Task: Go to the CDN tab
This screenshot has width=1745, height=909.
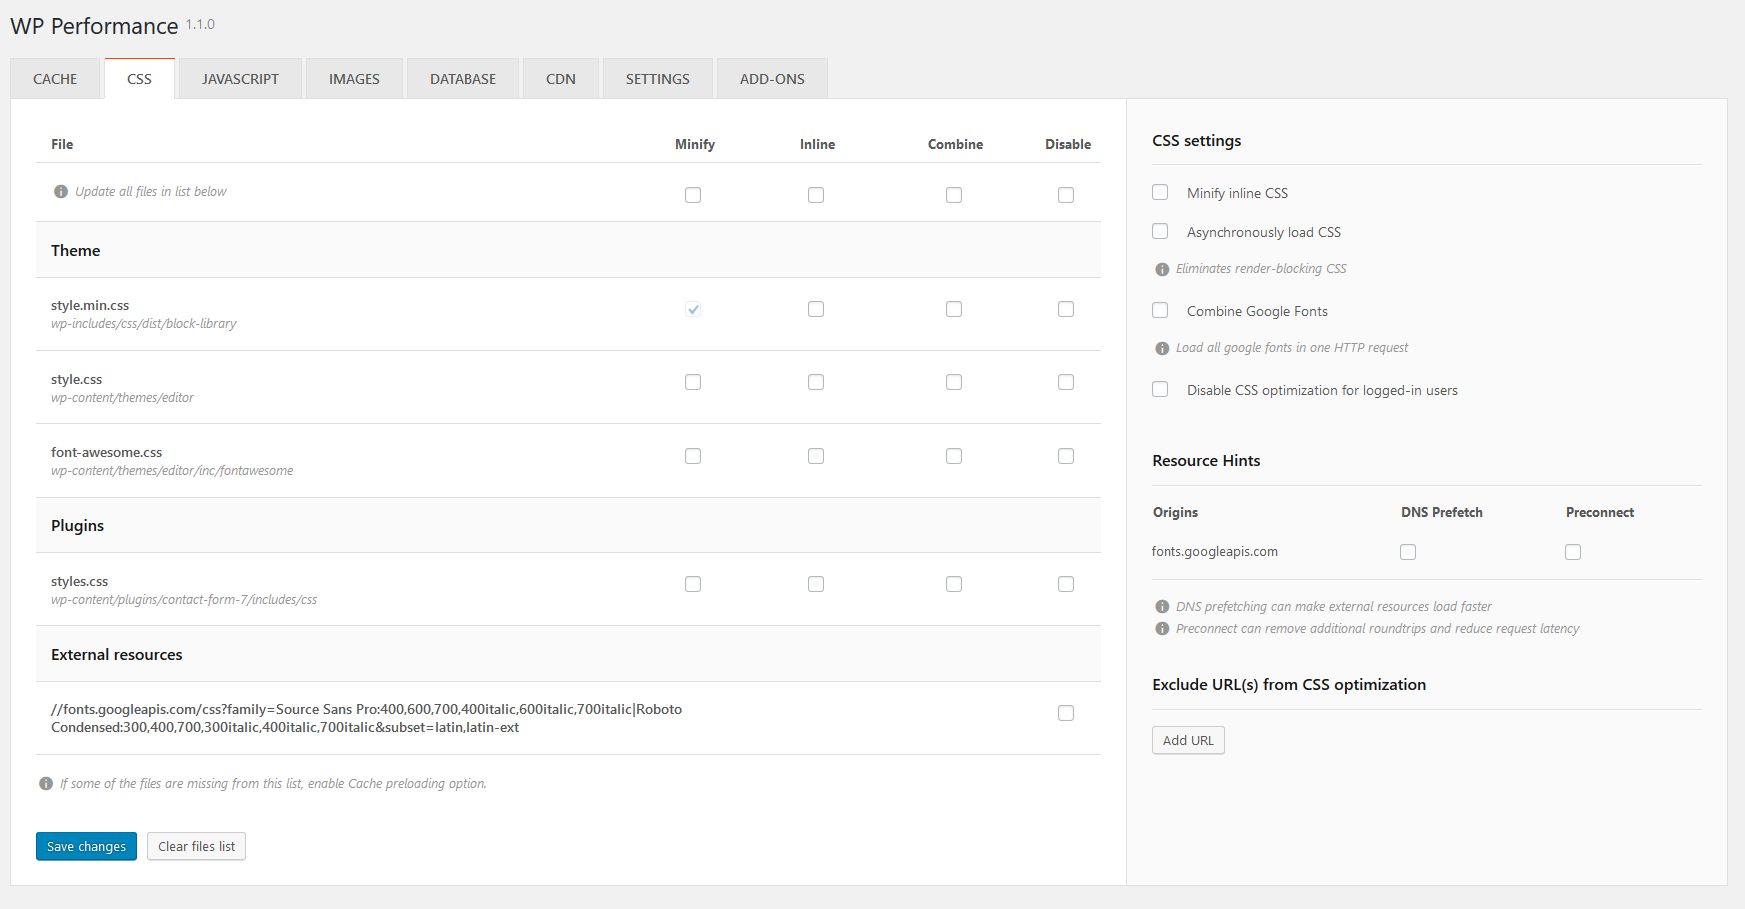Action: coord(561,79)
